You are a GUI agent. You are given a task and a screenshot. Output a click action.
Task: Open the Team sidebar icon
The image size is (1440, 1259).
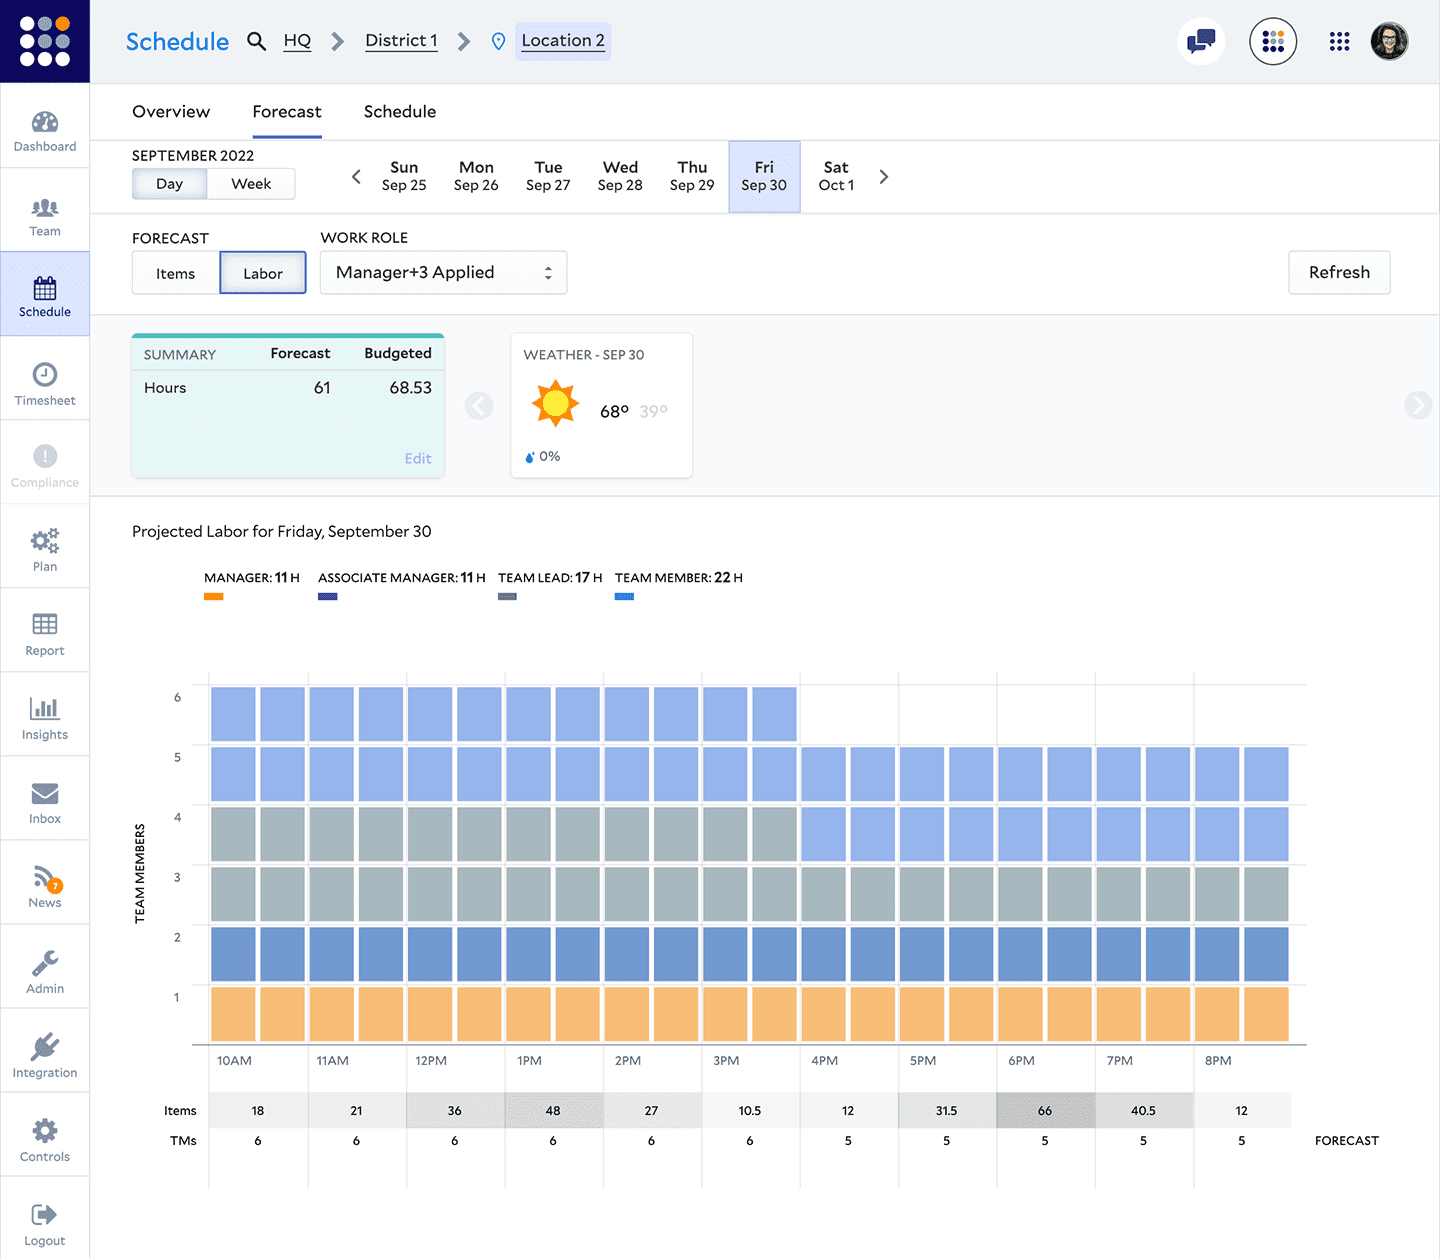pyautogui.click(x=45, y=208)
